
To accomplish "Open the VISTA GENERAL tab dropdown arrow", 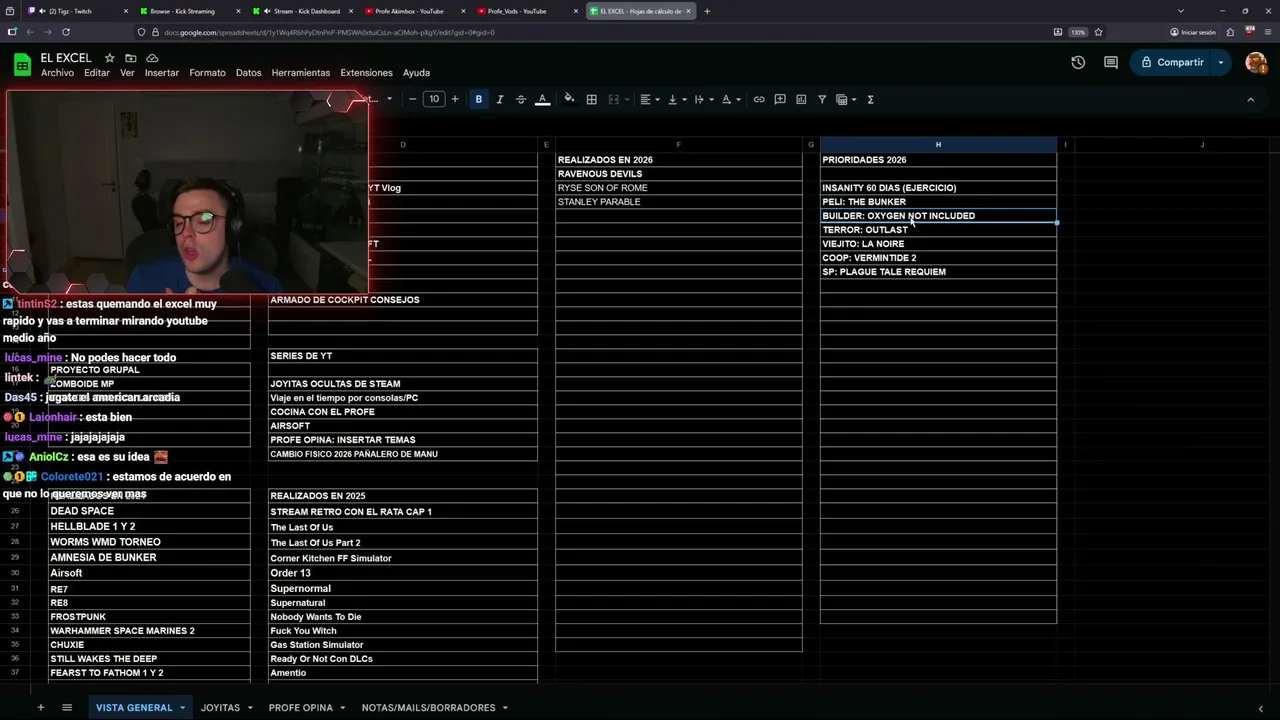I will tap(182, 708).
